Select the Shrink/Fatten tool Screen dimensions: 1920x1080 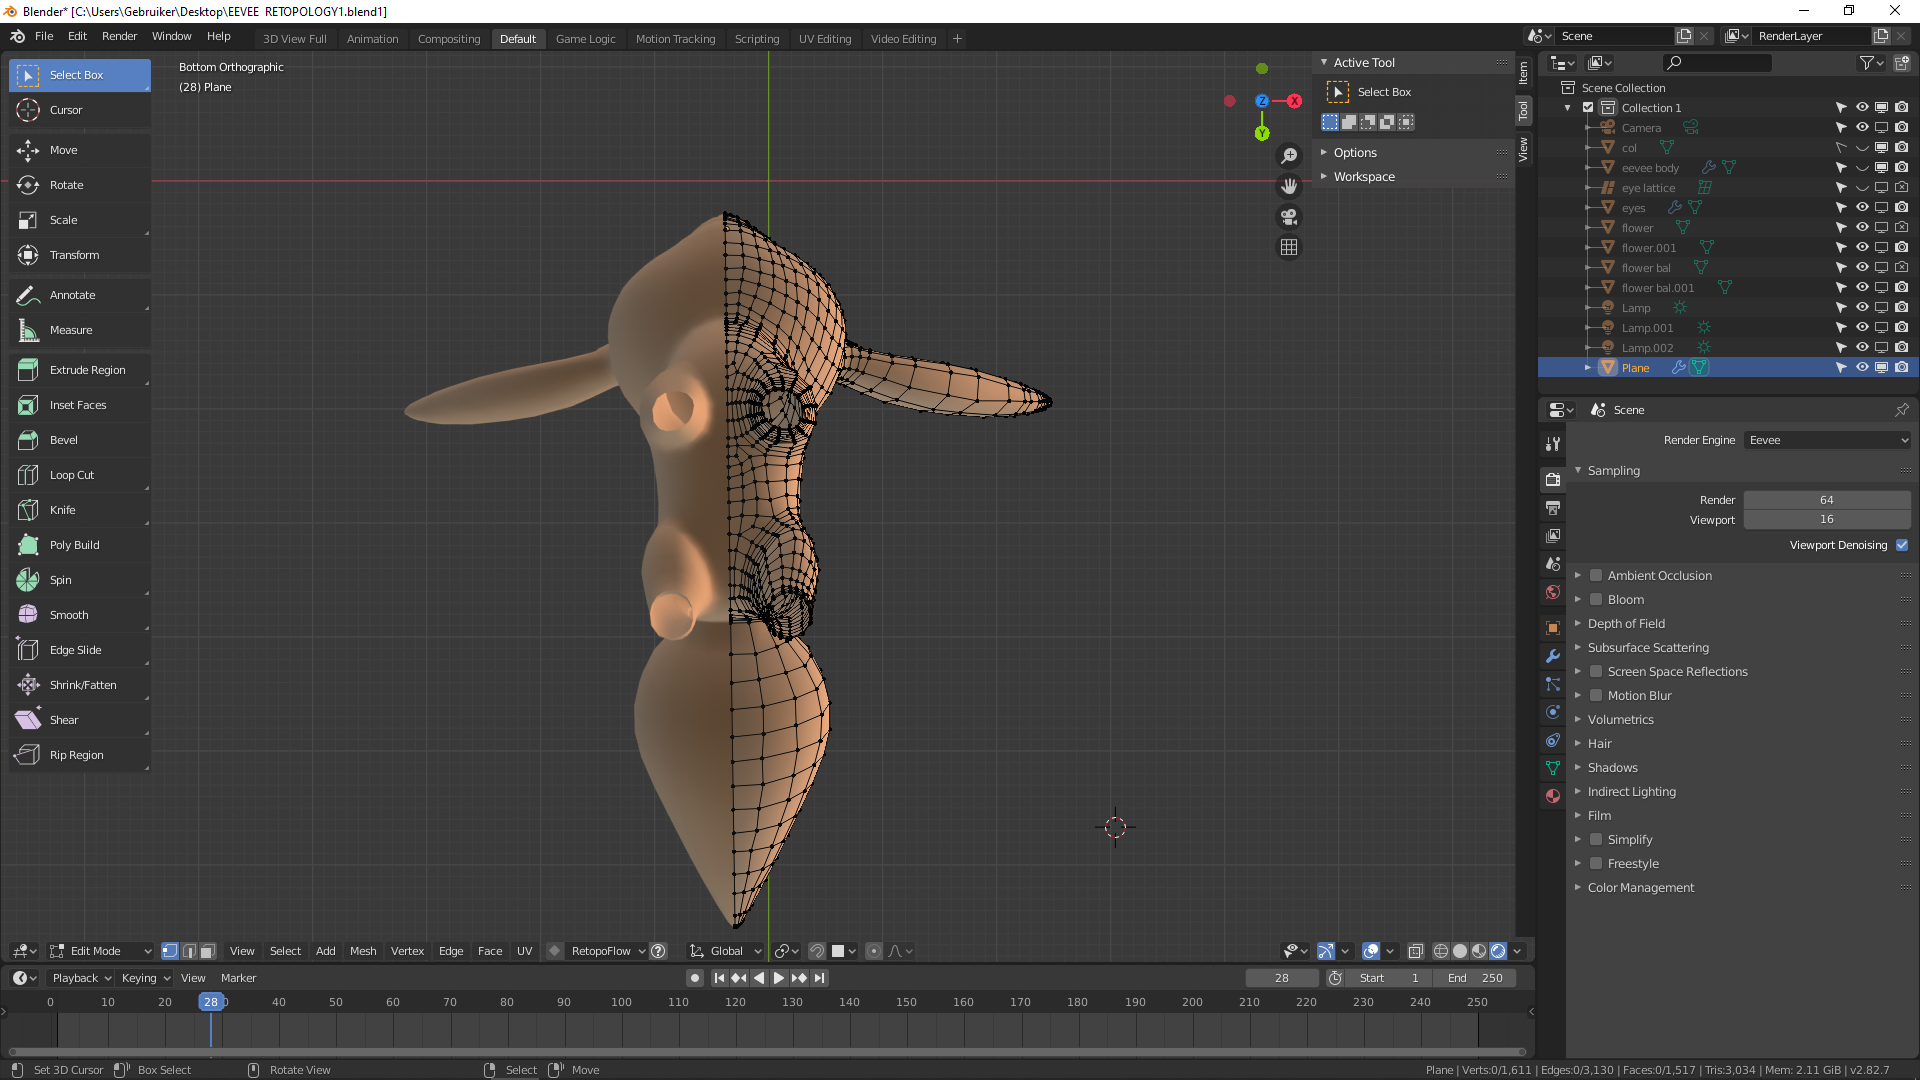[x=82, y=685]
